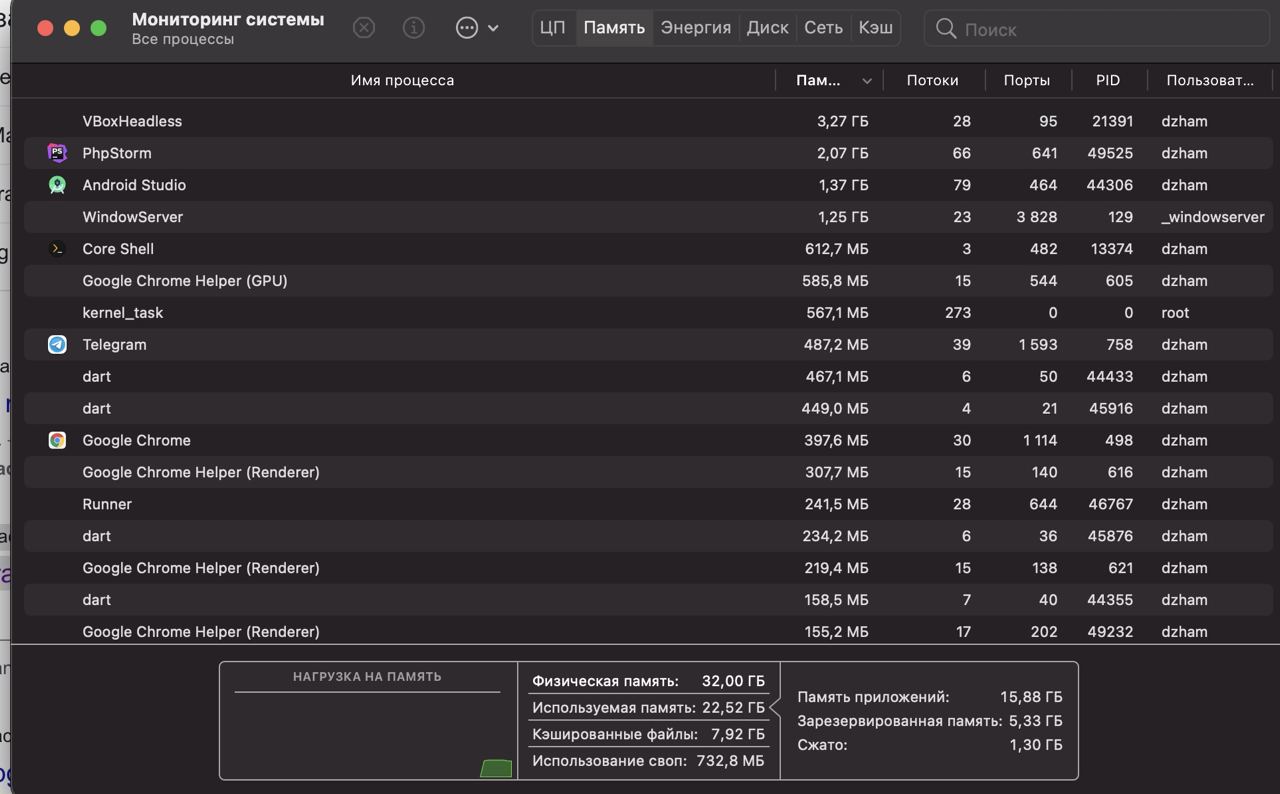Switch to the ЦП tab
The width and height of the screenshot is (1280, 794).
tap(553, 28)
